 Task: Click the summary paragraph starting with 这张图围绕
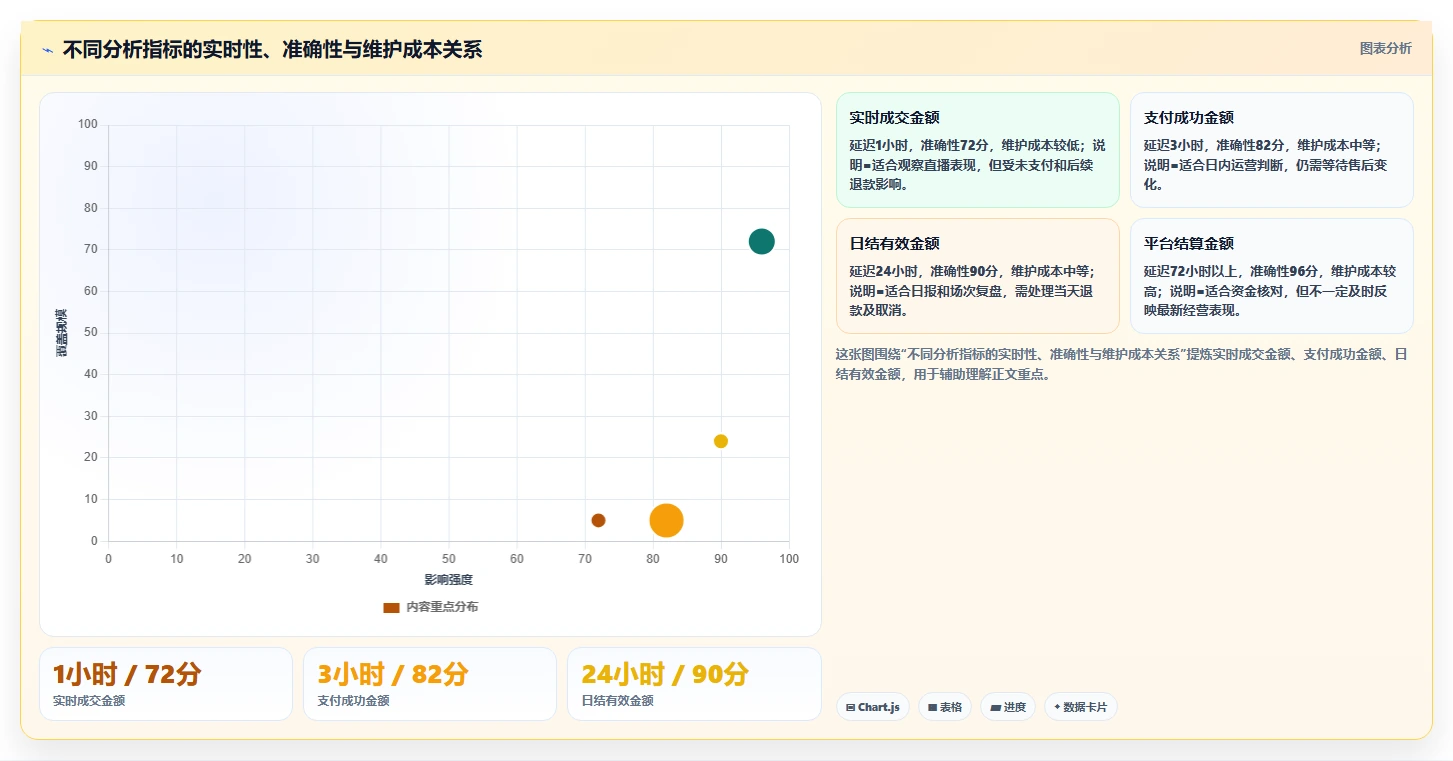click(x=1122, y=364)
